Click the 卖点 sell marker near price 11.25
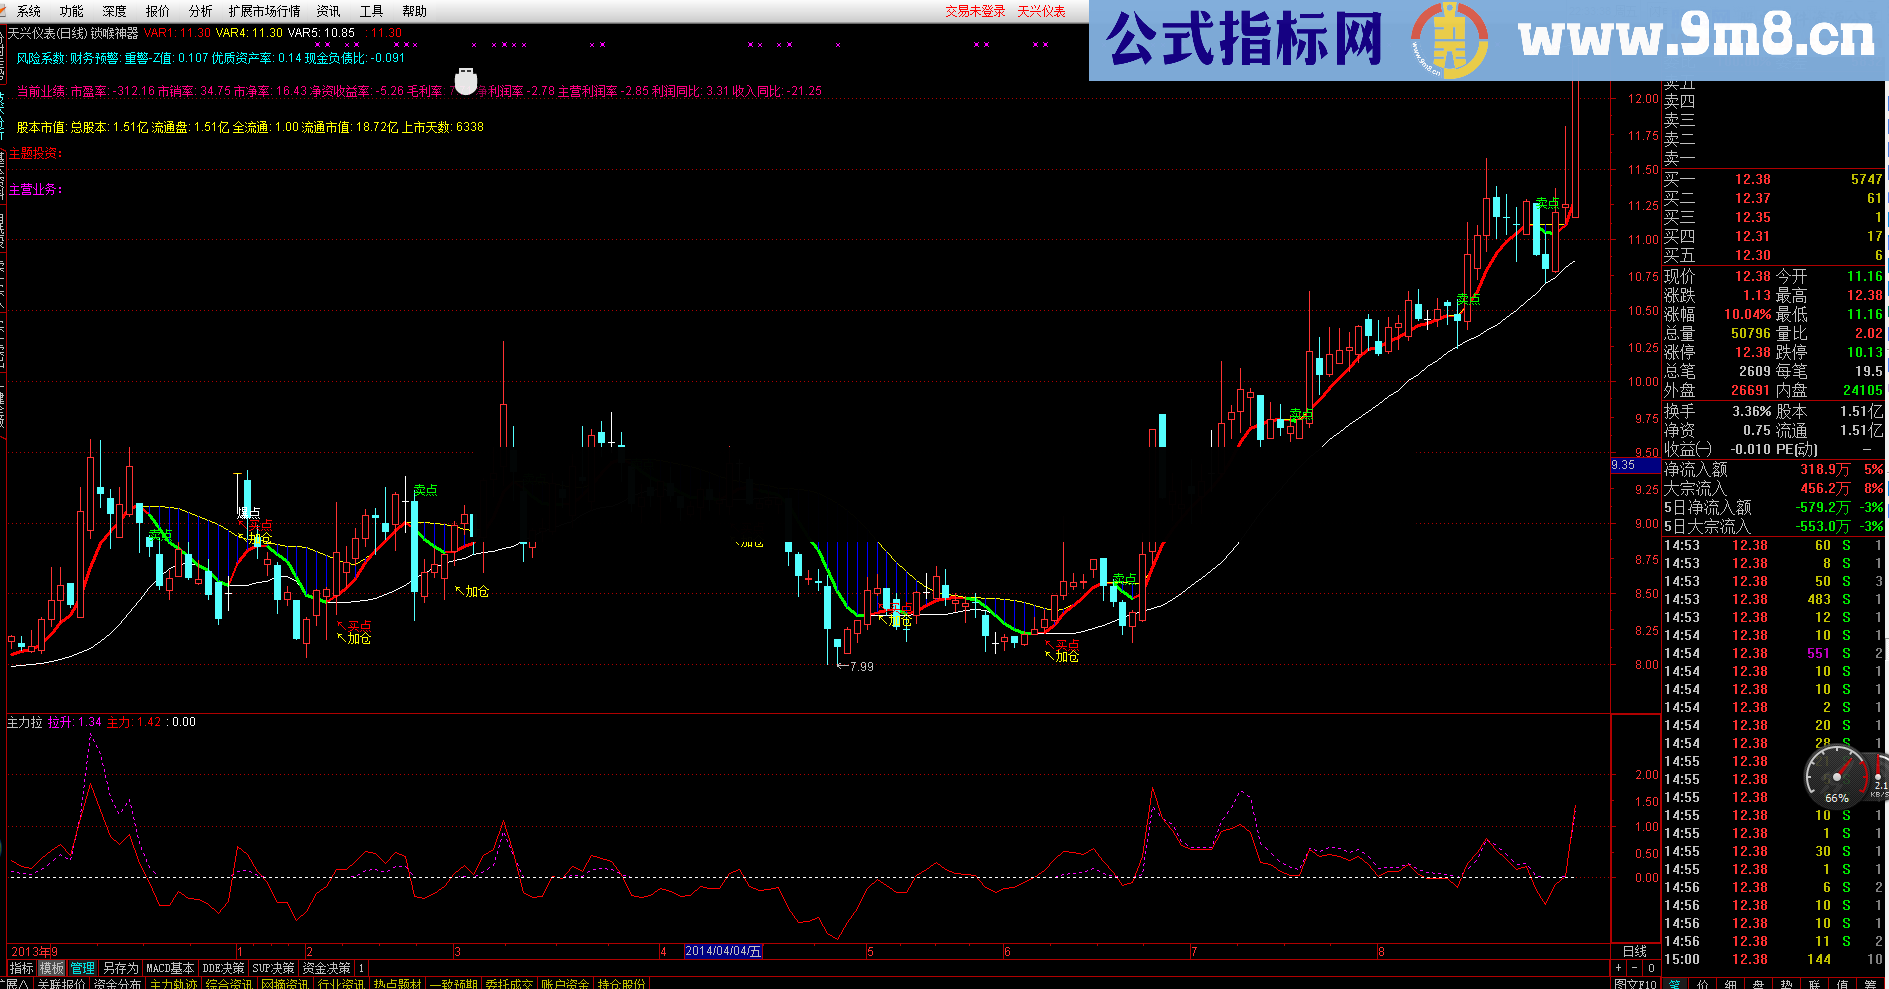 (x=1547, y=203)
